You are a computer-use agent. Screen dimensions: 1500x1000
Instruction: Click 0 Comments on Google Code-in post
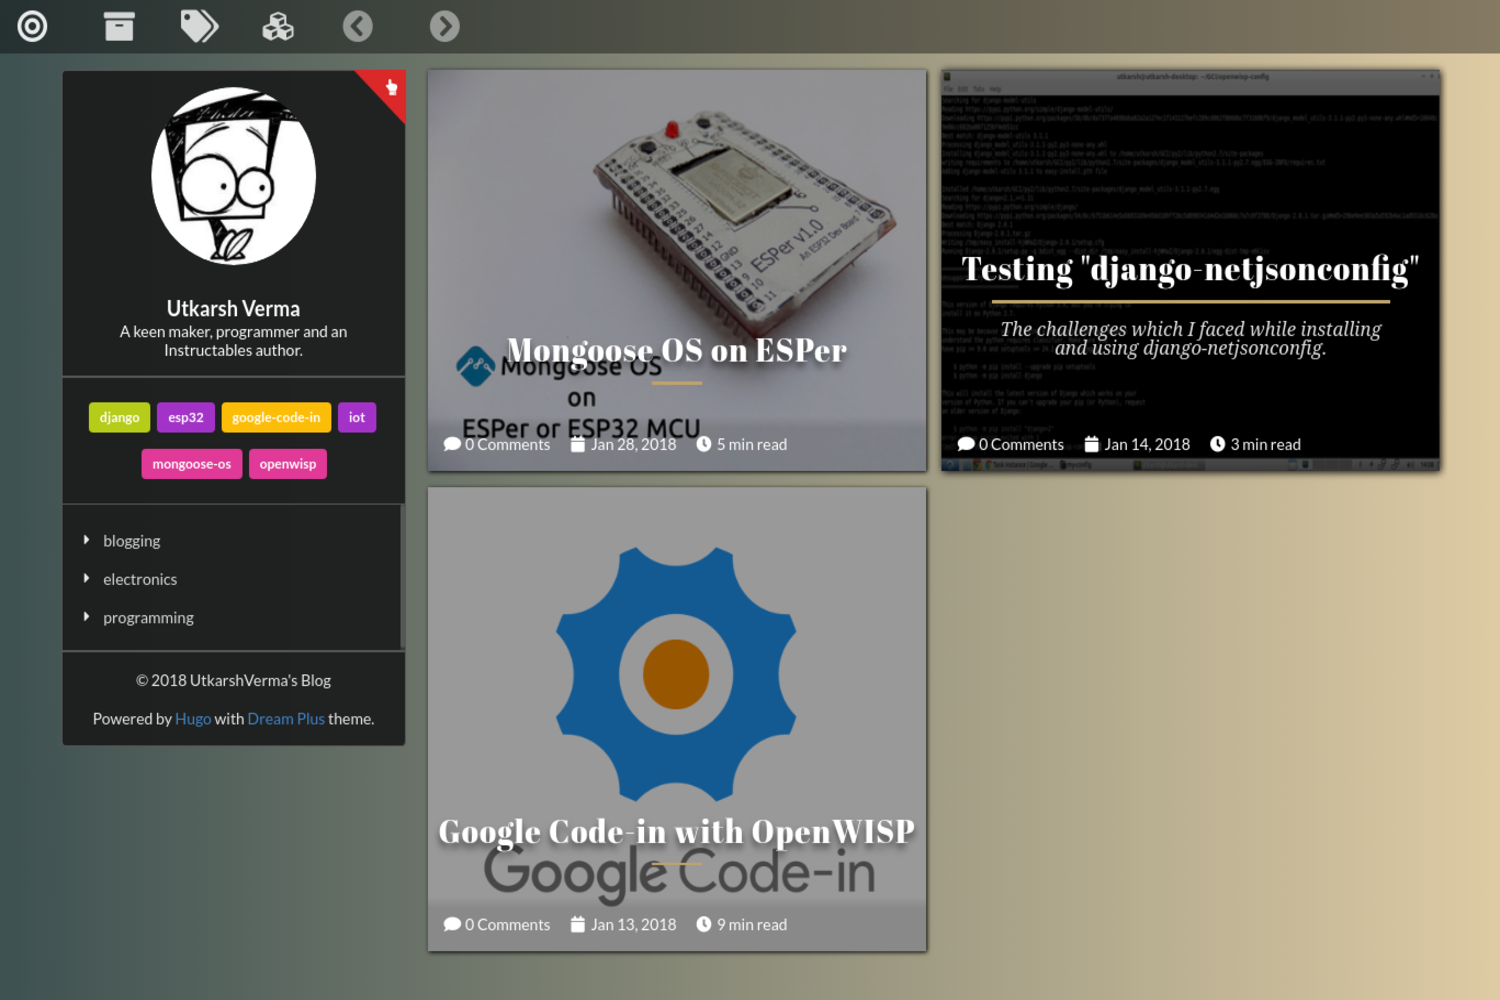pyautogui.click(x=507, y=924)
